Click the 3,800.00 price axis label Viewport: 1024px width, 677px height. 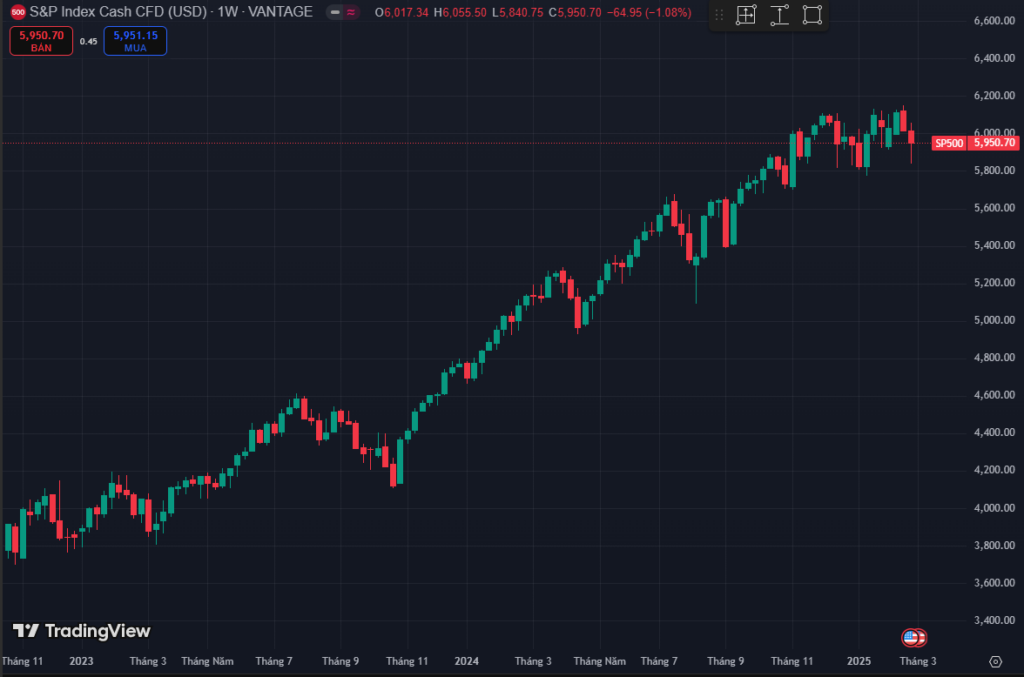tap(994, 545)
